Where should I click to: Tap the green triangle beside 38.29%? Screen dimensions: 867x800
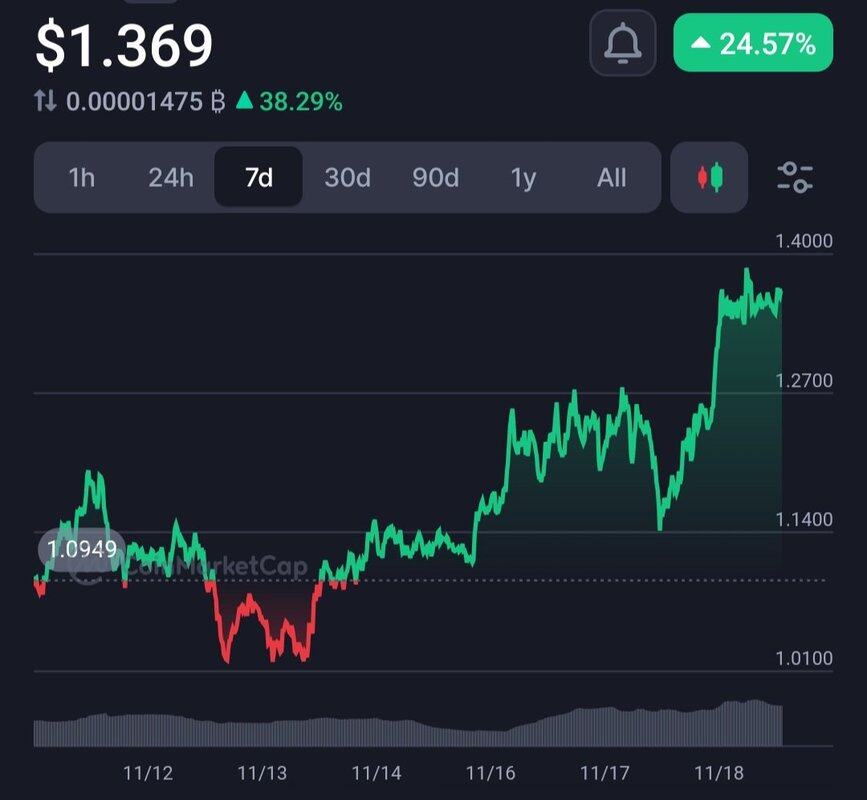245,101
